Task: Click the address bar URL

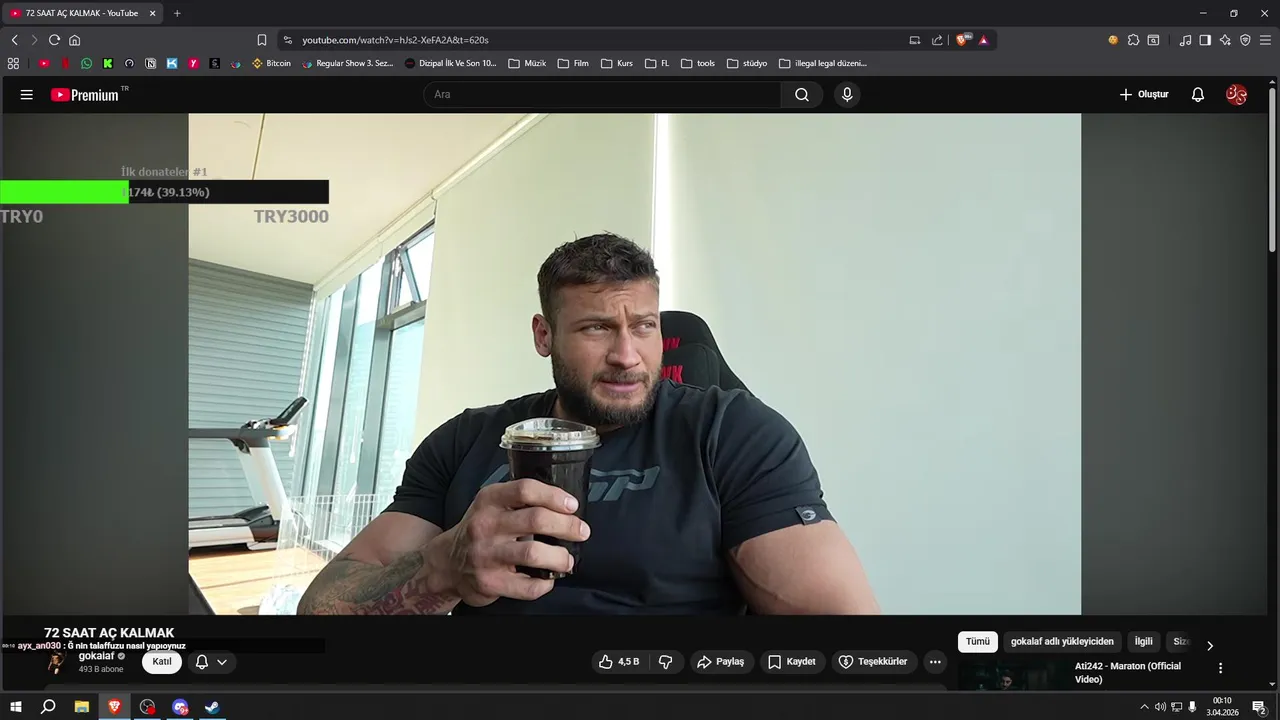Action: [396, 40]
